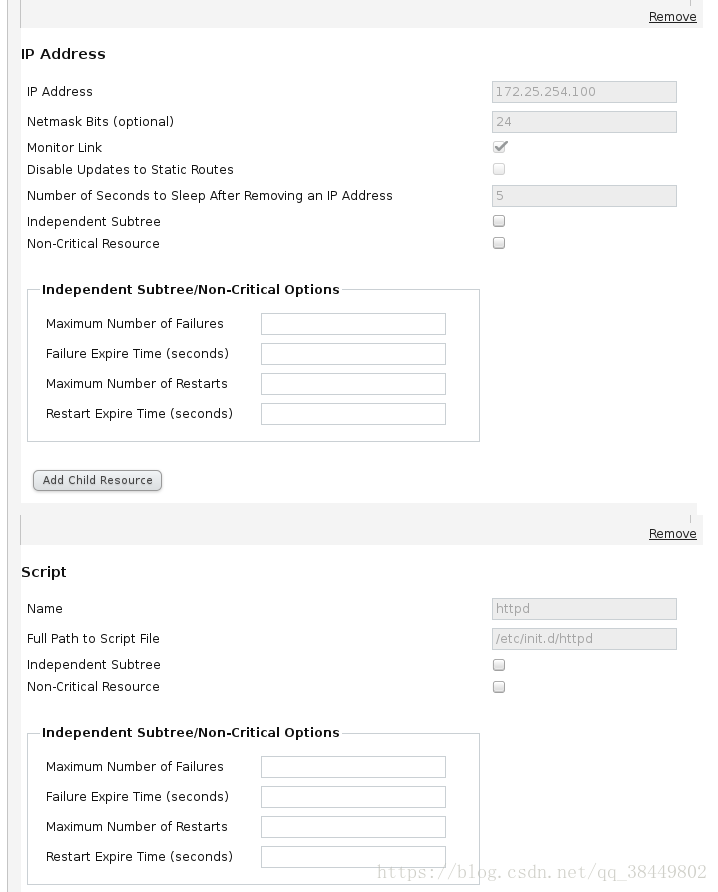Click the Full Path to Script File field
The height and width of the screenshot is (892, 718).
(x=584, y=639)
